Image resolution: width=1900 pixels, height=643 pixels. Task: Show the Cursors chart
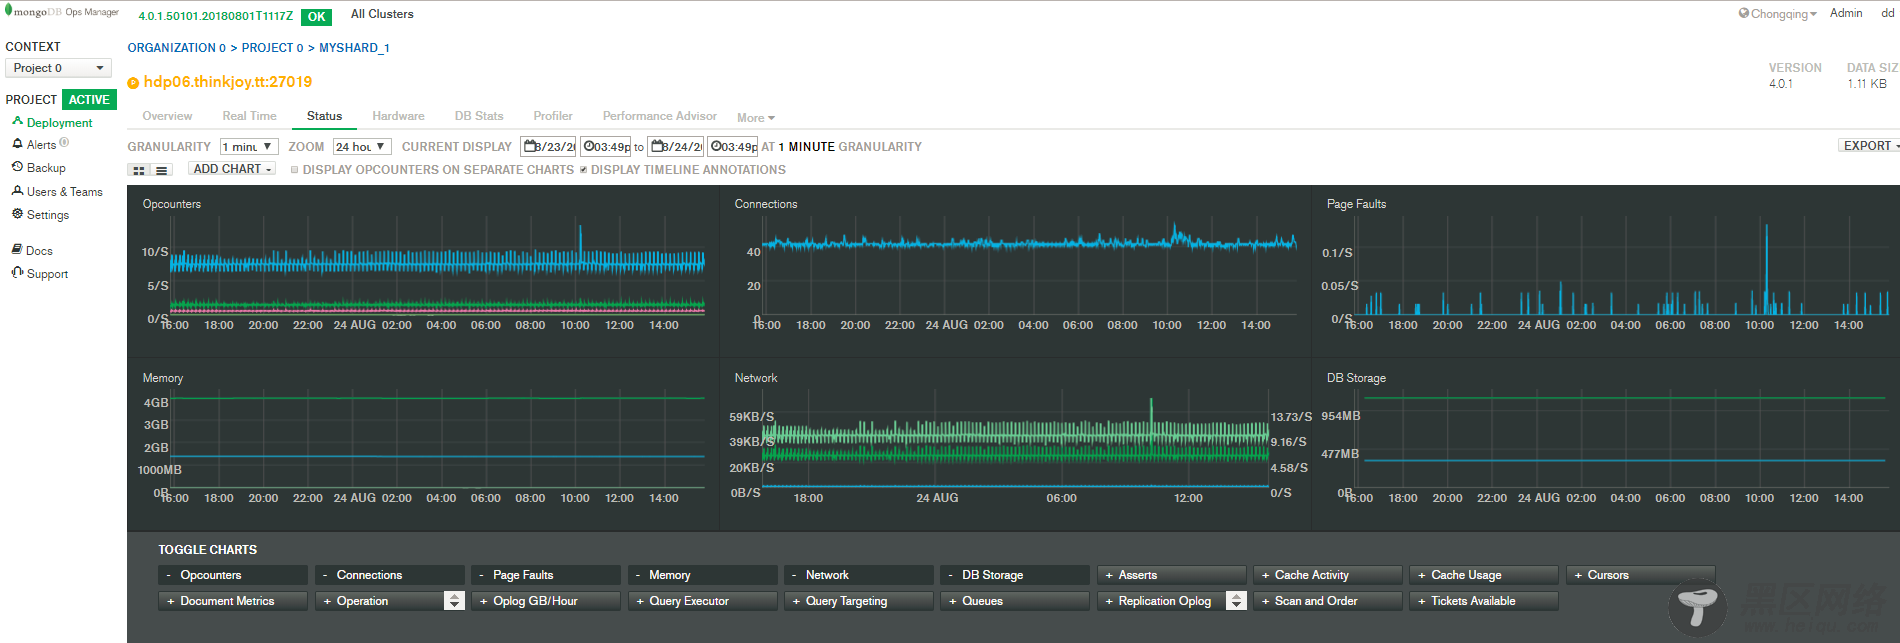[1641, 575]
